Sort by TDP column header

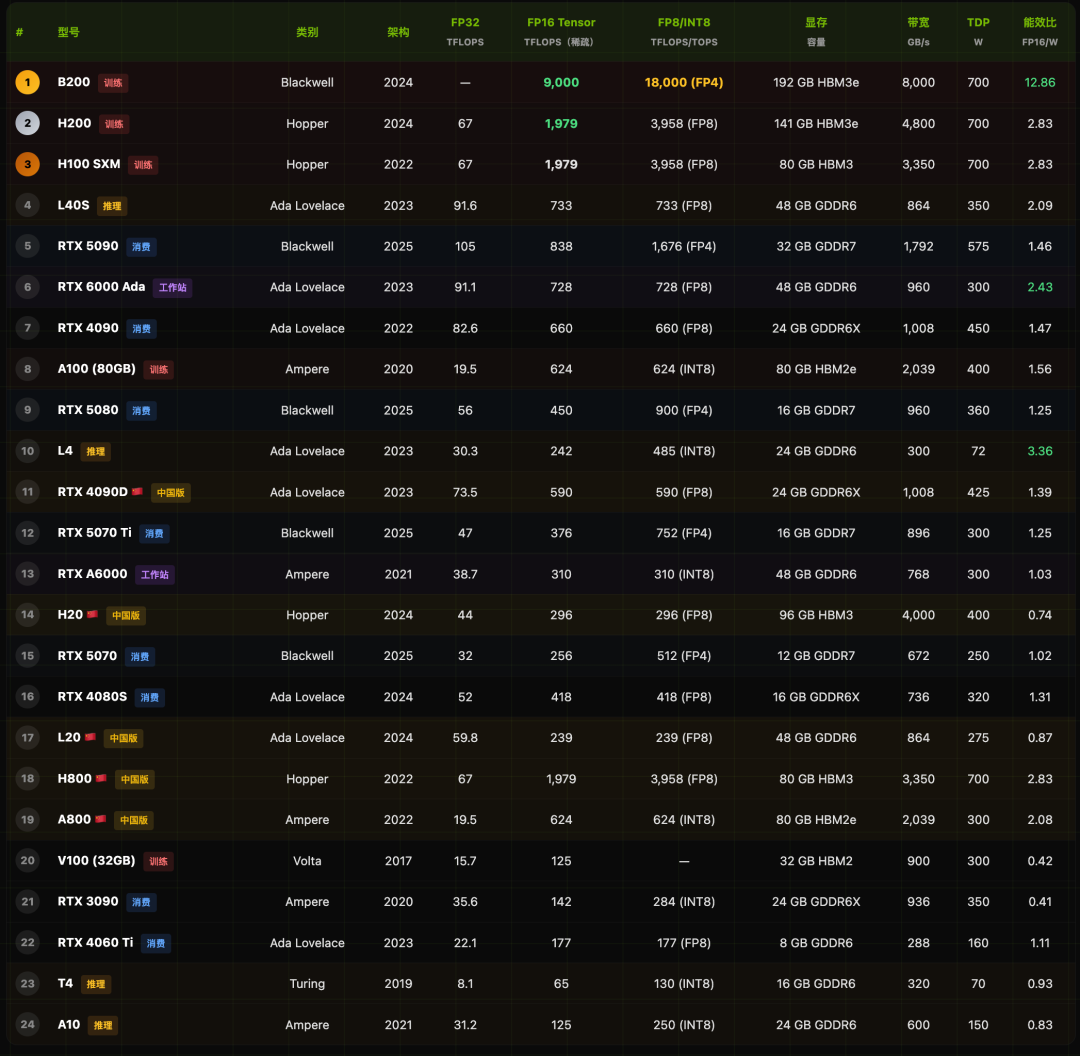point(978,32)
